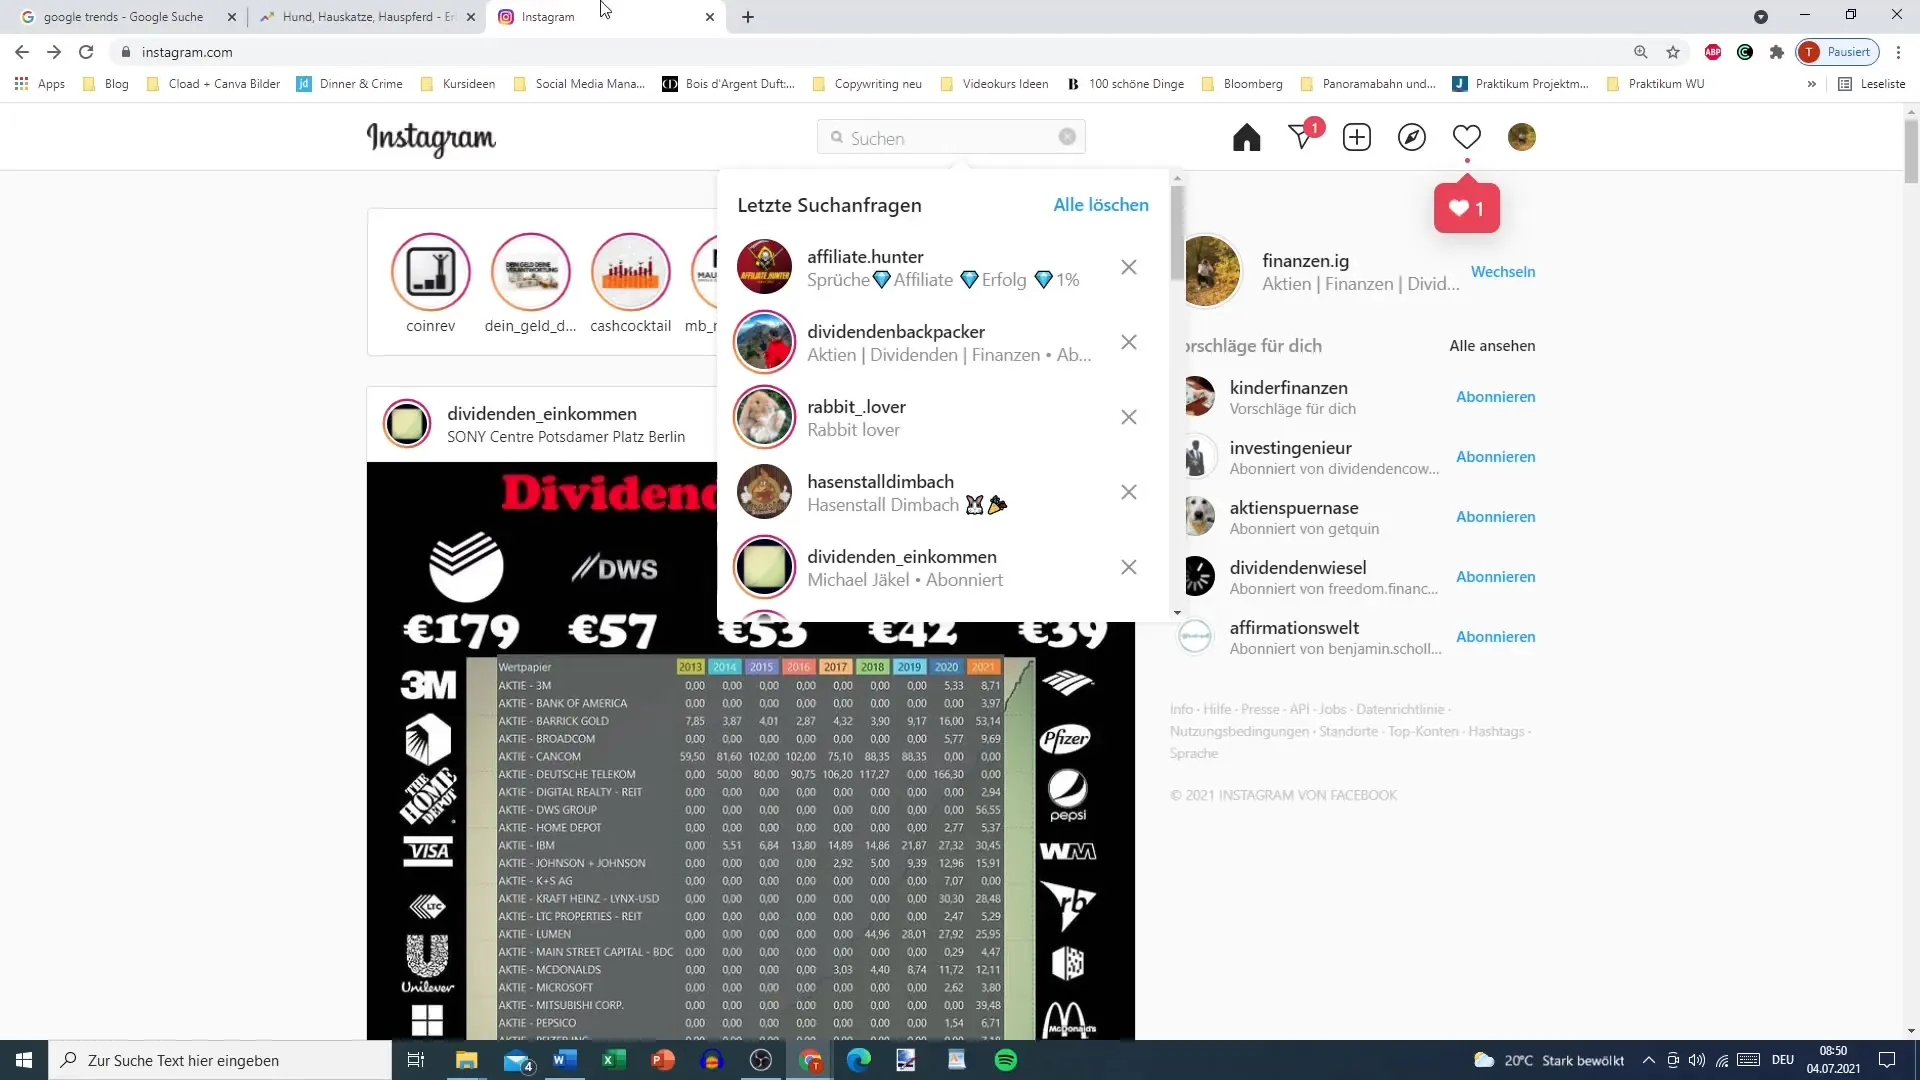Screen dimensions: 1920x1080
Task: Remove dividendenbackpacker from recent searches
Action: pos(1129,342)
